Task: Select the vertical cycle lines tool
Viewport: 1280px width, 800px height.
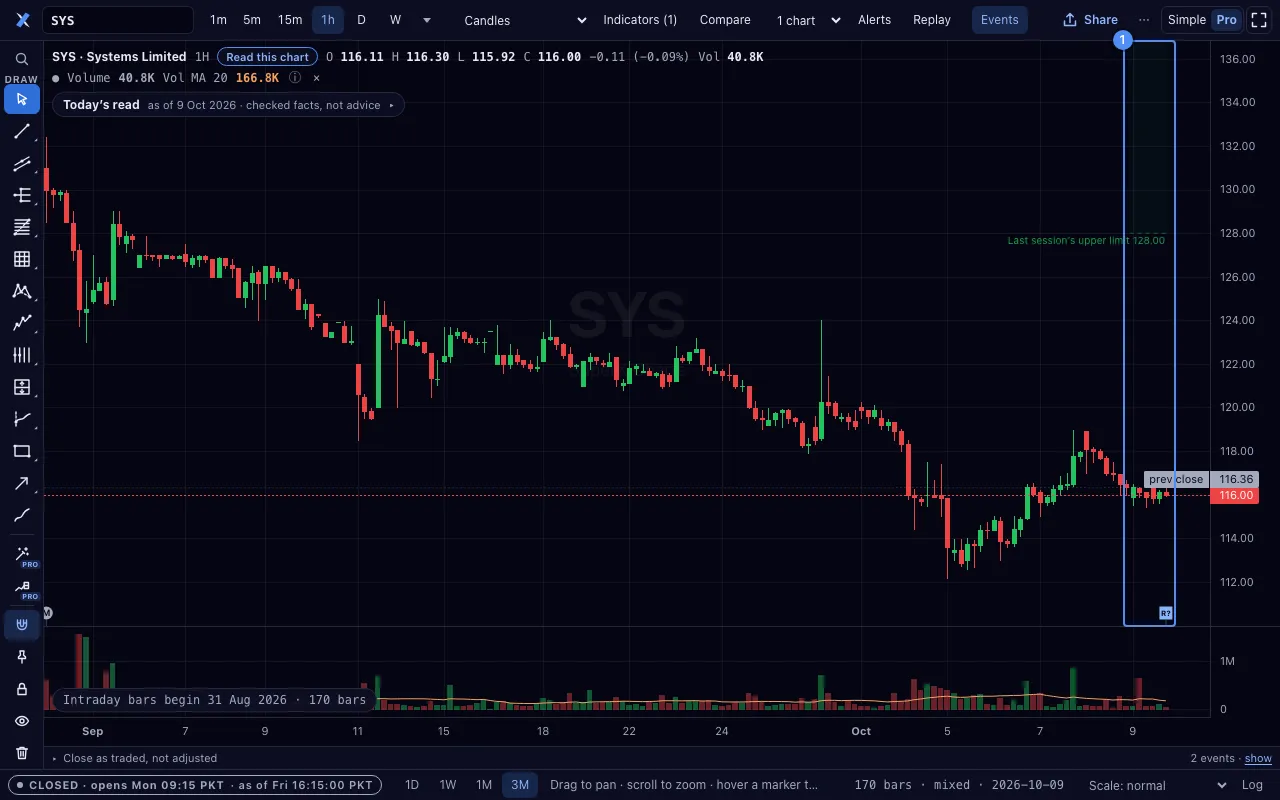Action: pyautogui.click(x=22, y=355)
